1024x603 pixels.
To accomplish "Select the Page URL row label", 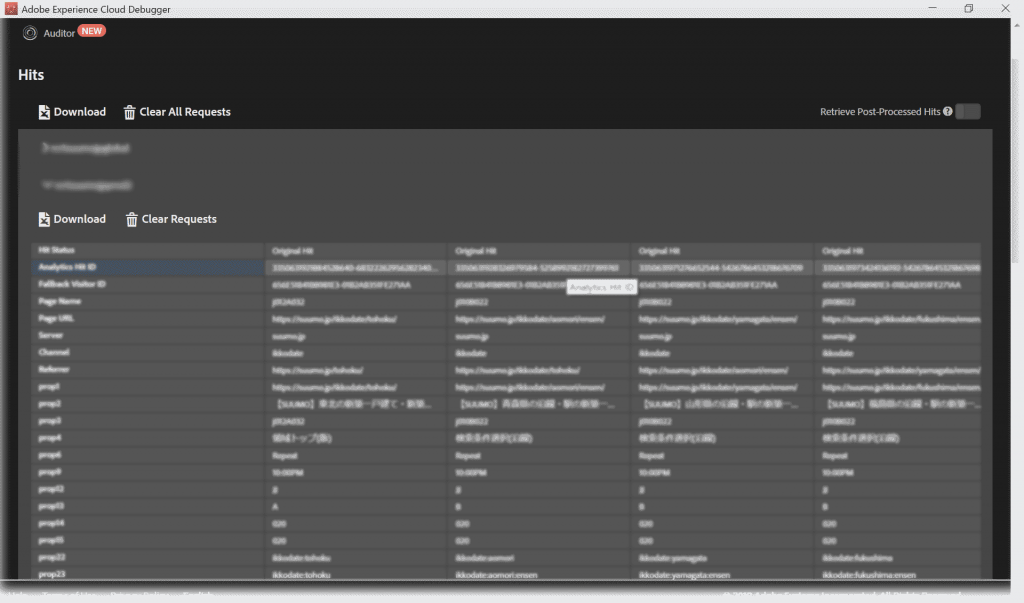I will (56, 318).
